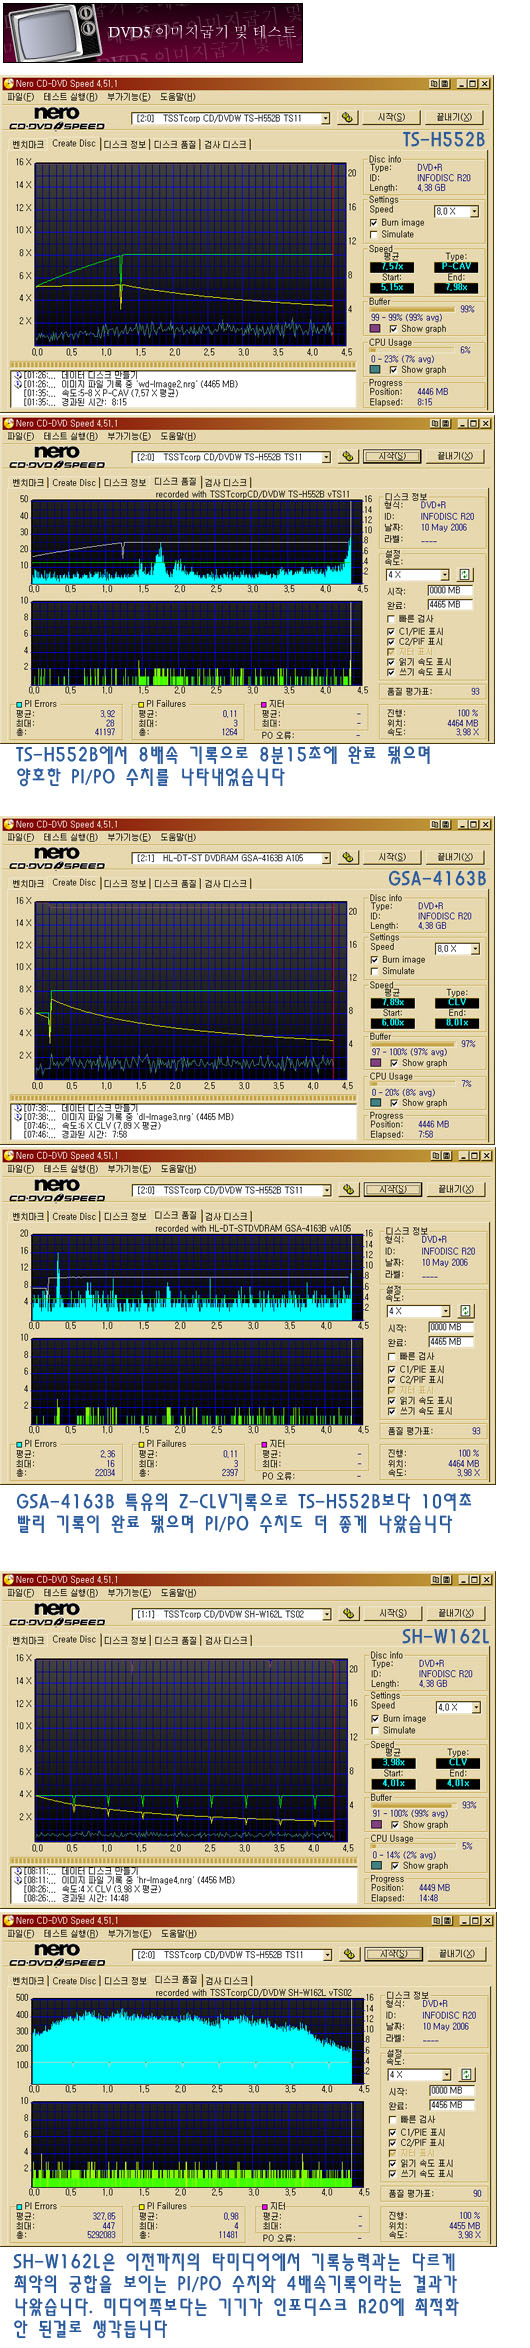Click the drive options icon in GSA-4163B burn window
This screenshot has width=530, height=2348.
349,857
